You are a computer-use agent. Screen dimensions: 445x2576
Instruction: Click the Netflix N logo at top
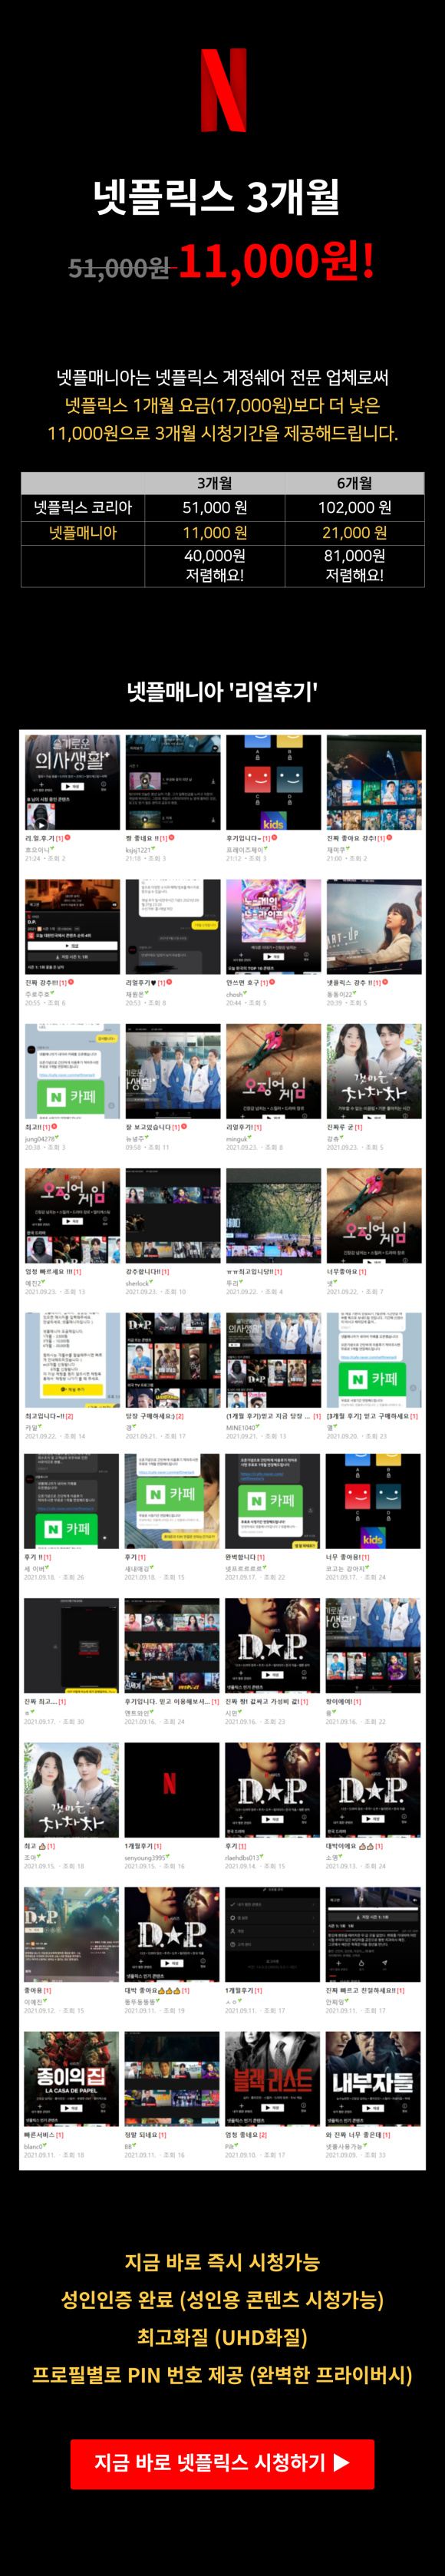coord(223,91)
